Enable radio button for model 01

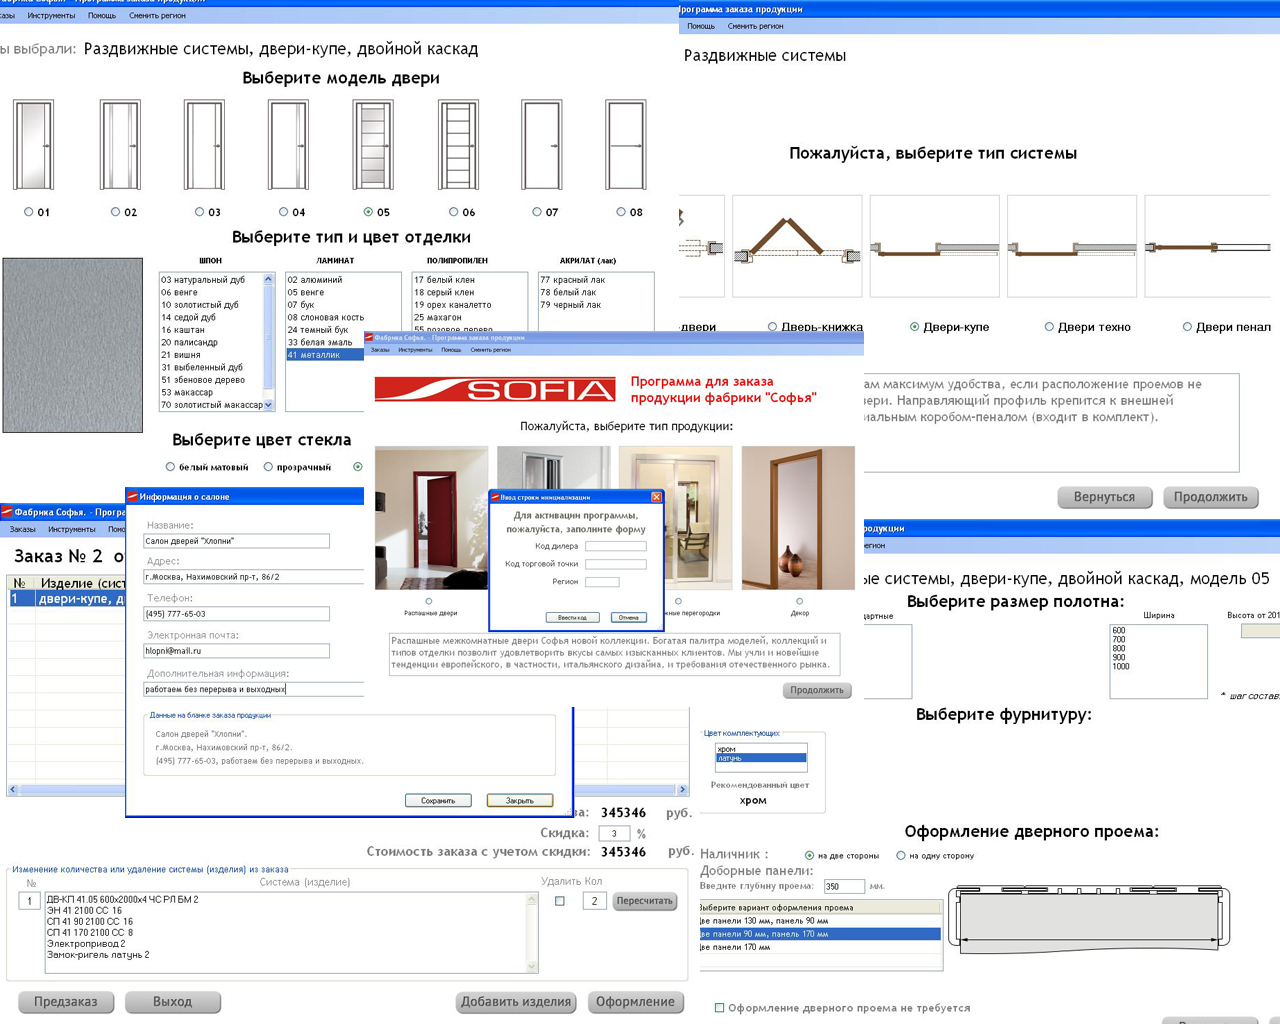29,212
